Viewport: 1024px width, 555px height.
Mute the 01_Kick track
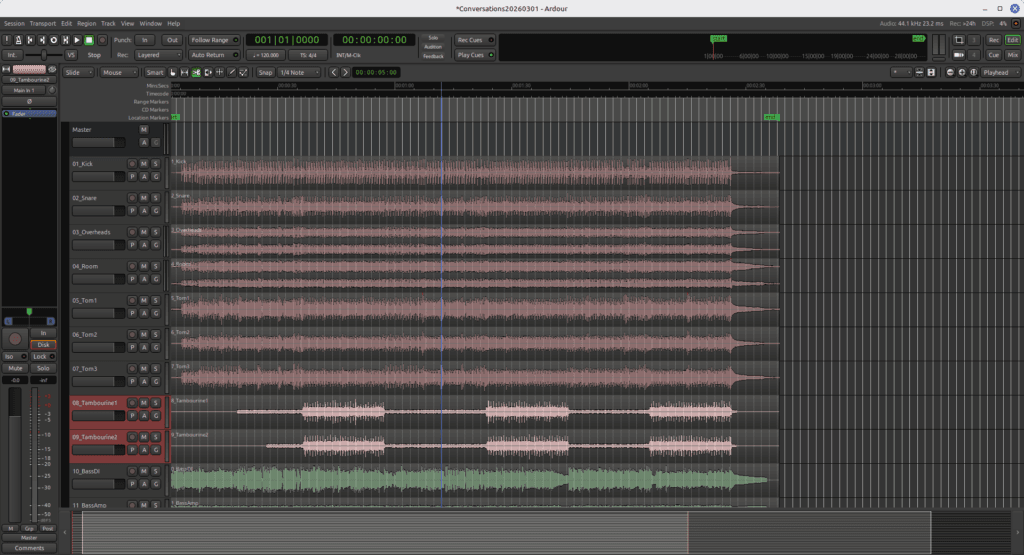coord(144,164)
